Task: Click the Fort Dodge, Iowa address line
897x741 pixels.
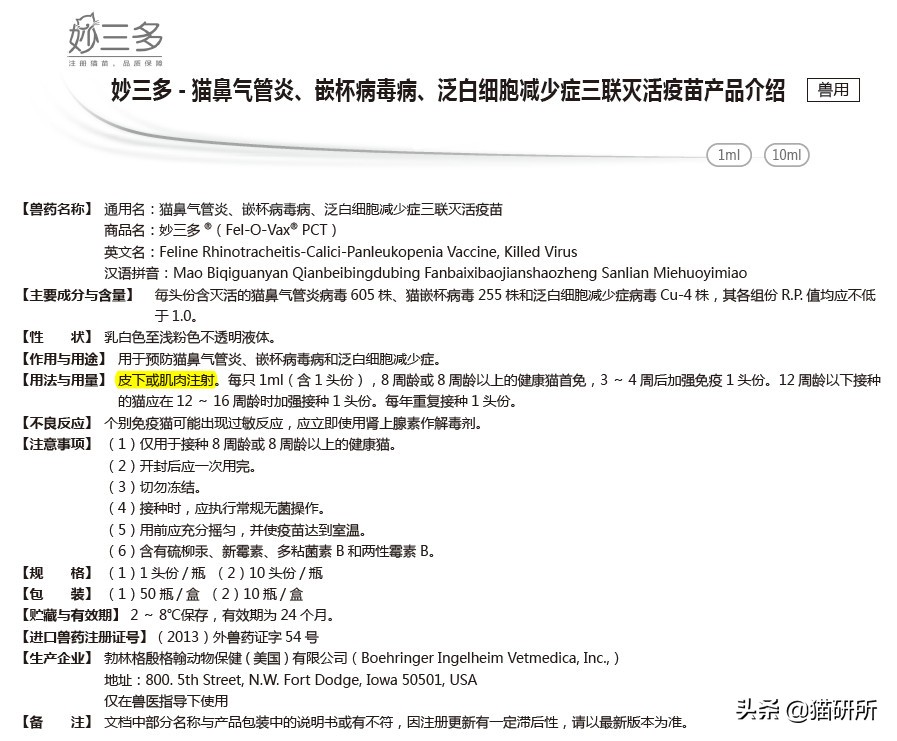Action: tap(290, 680)
